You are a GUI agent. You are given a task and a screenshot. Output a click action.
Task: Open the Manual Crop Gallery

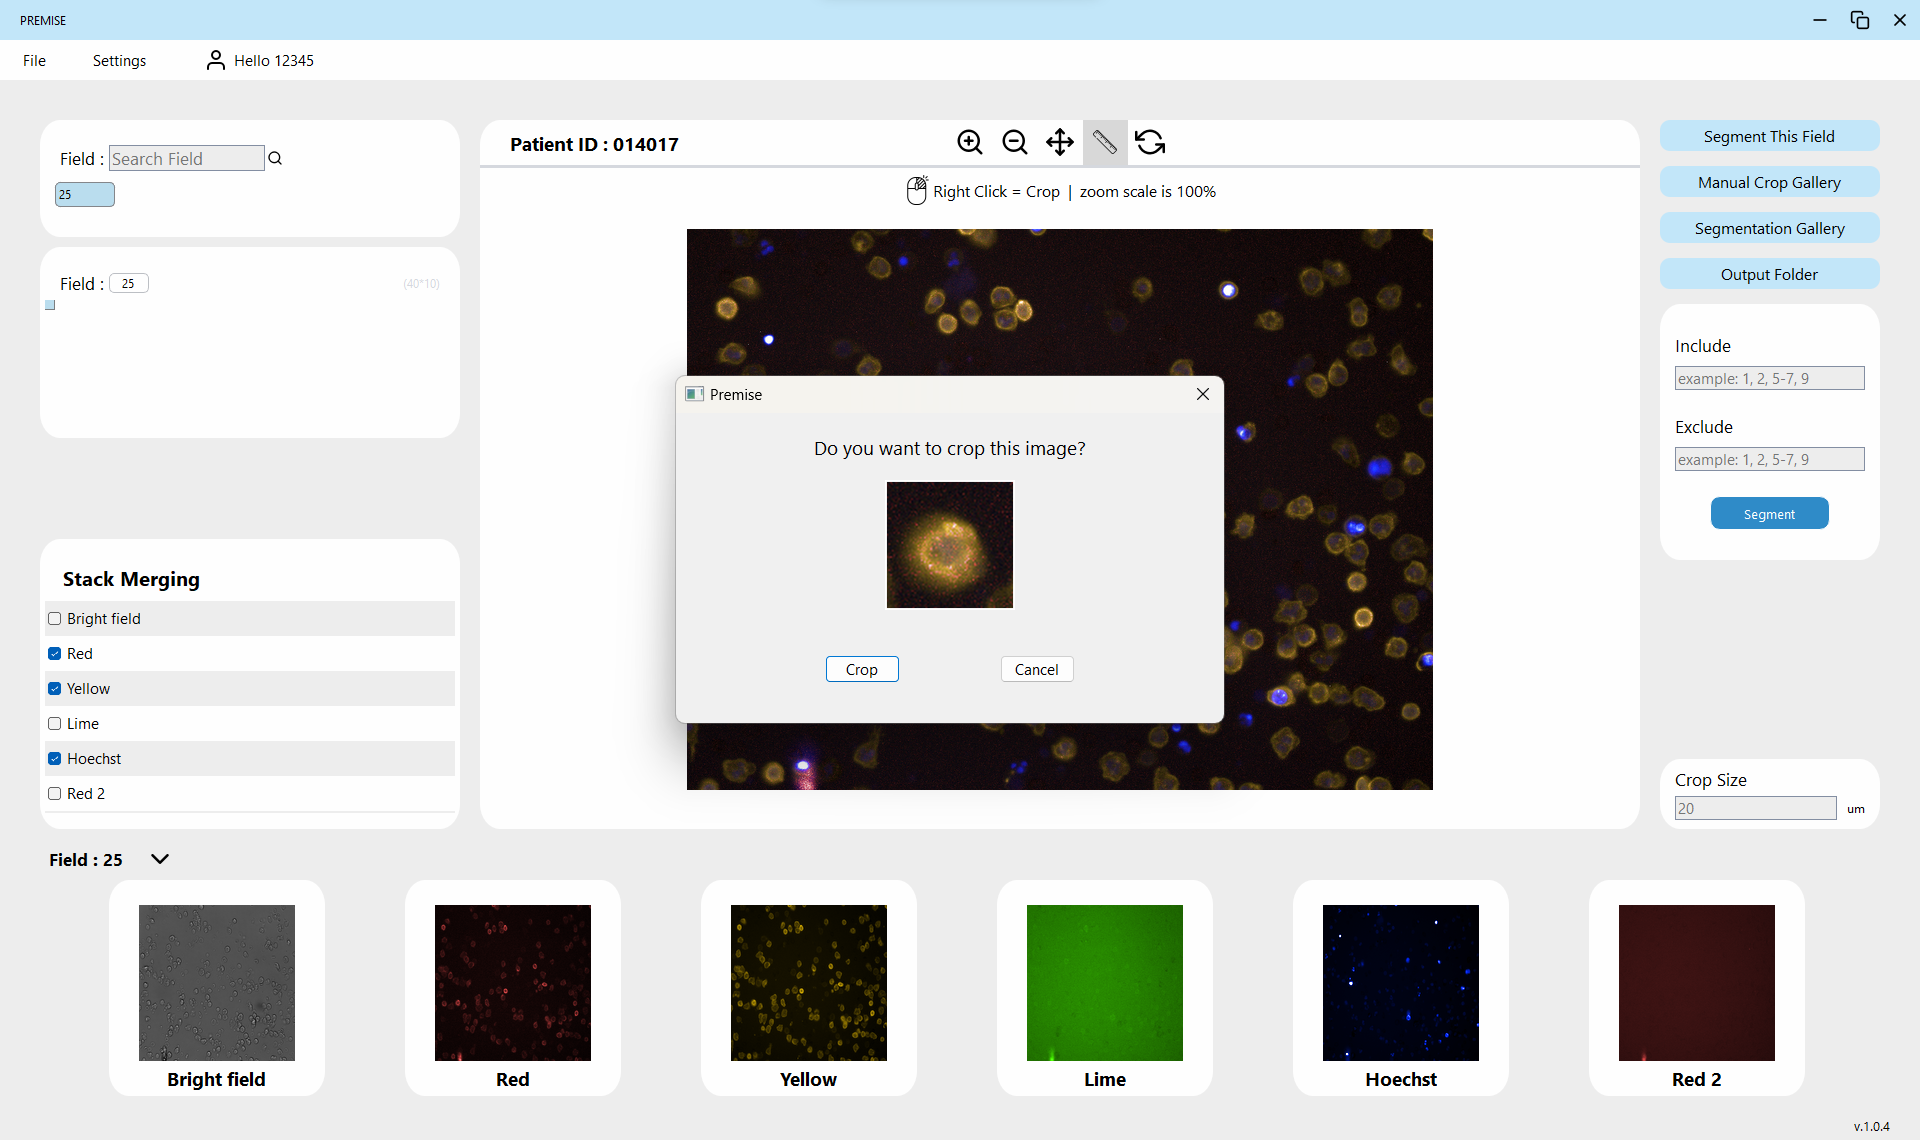click(x=1768, y=182)
